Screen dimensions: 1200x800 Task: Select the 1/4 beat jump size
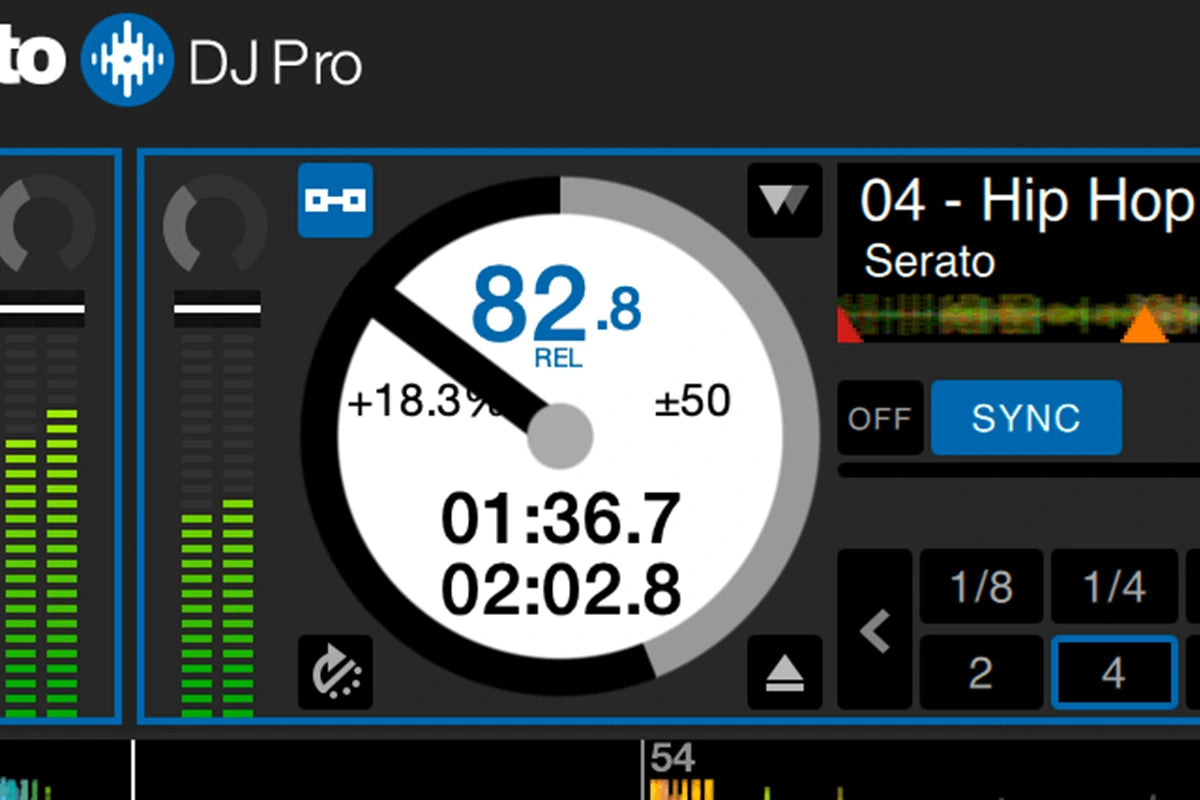click(x=1113, y=587)
